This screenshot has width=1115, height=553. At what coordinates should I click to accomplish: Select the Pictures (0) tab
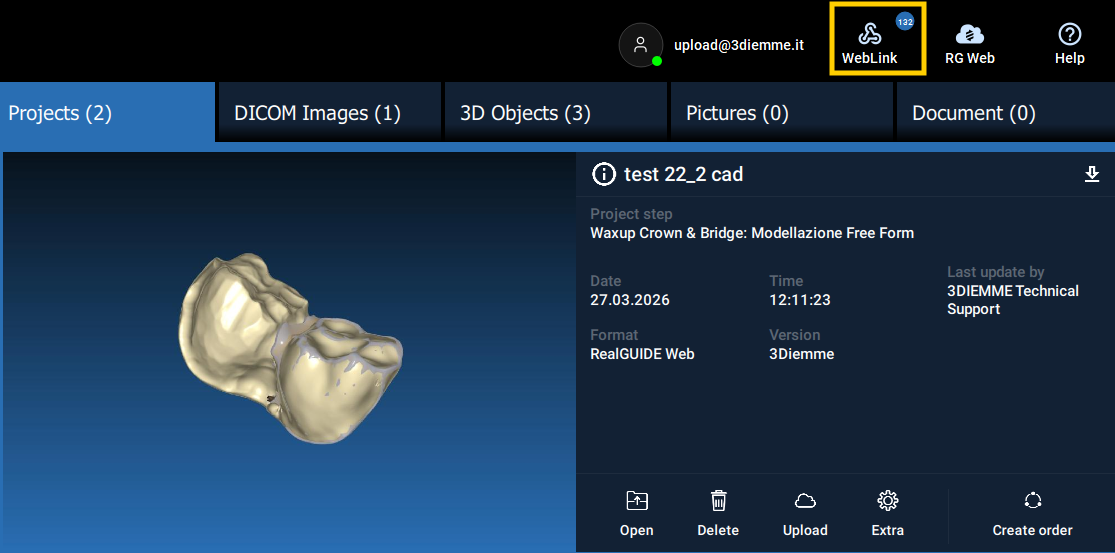(x=780, y=113)
